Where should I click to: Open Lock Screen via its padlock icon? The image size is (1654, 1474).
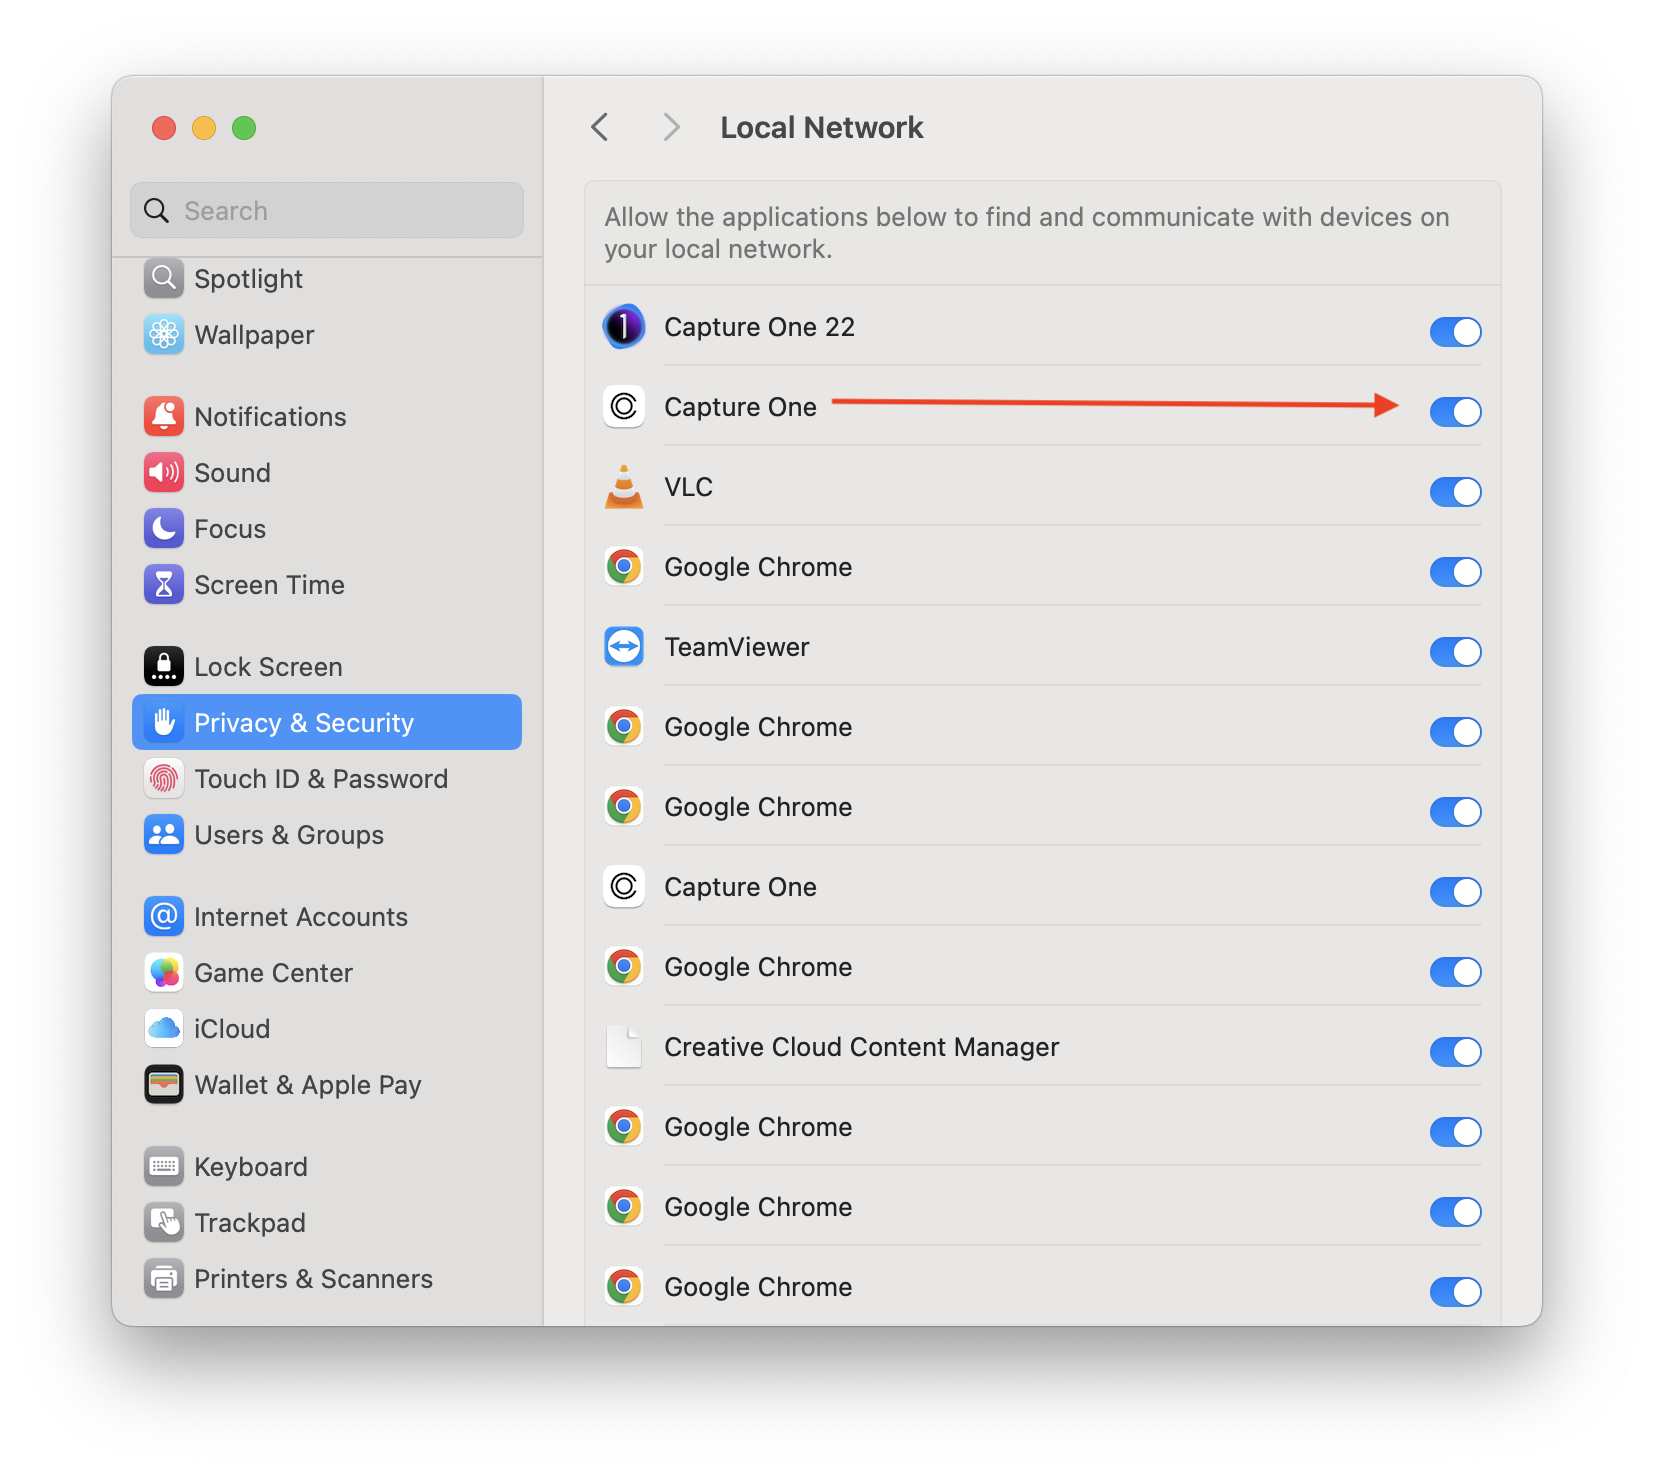click(164, 666)
